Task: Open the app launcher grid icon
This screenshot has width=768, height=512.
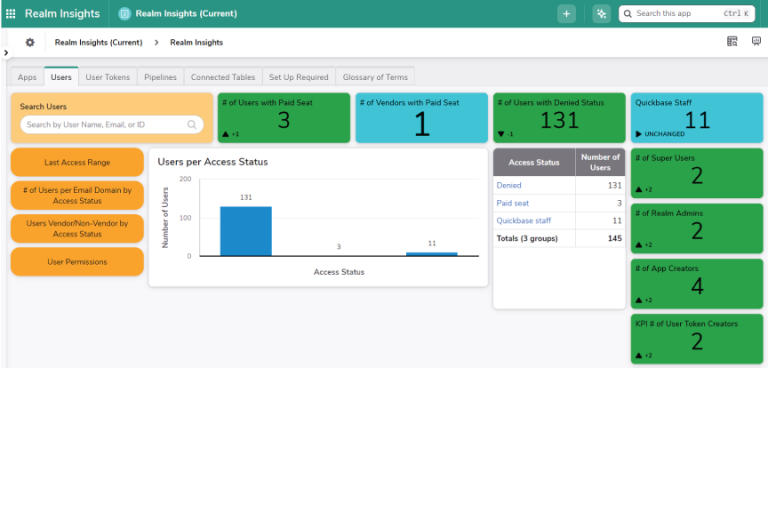Action: pyautogui.click(x=11, y=14)
